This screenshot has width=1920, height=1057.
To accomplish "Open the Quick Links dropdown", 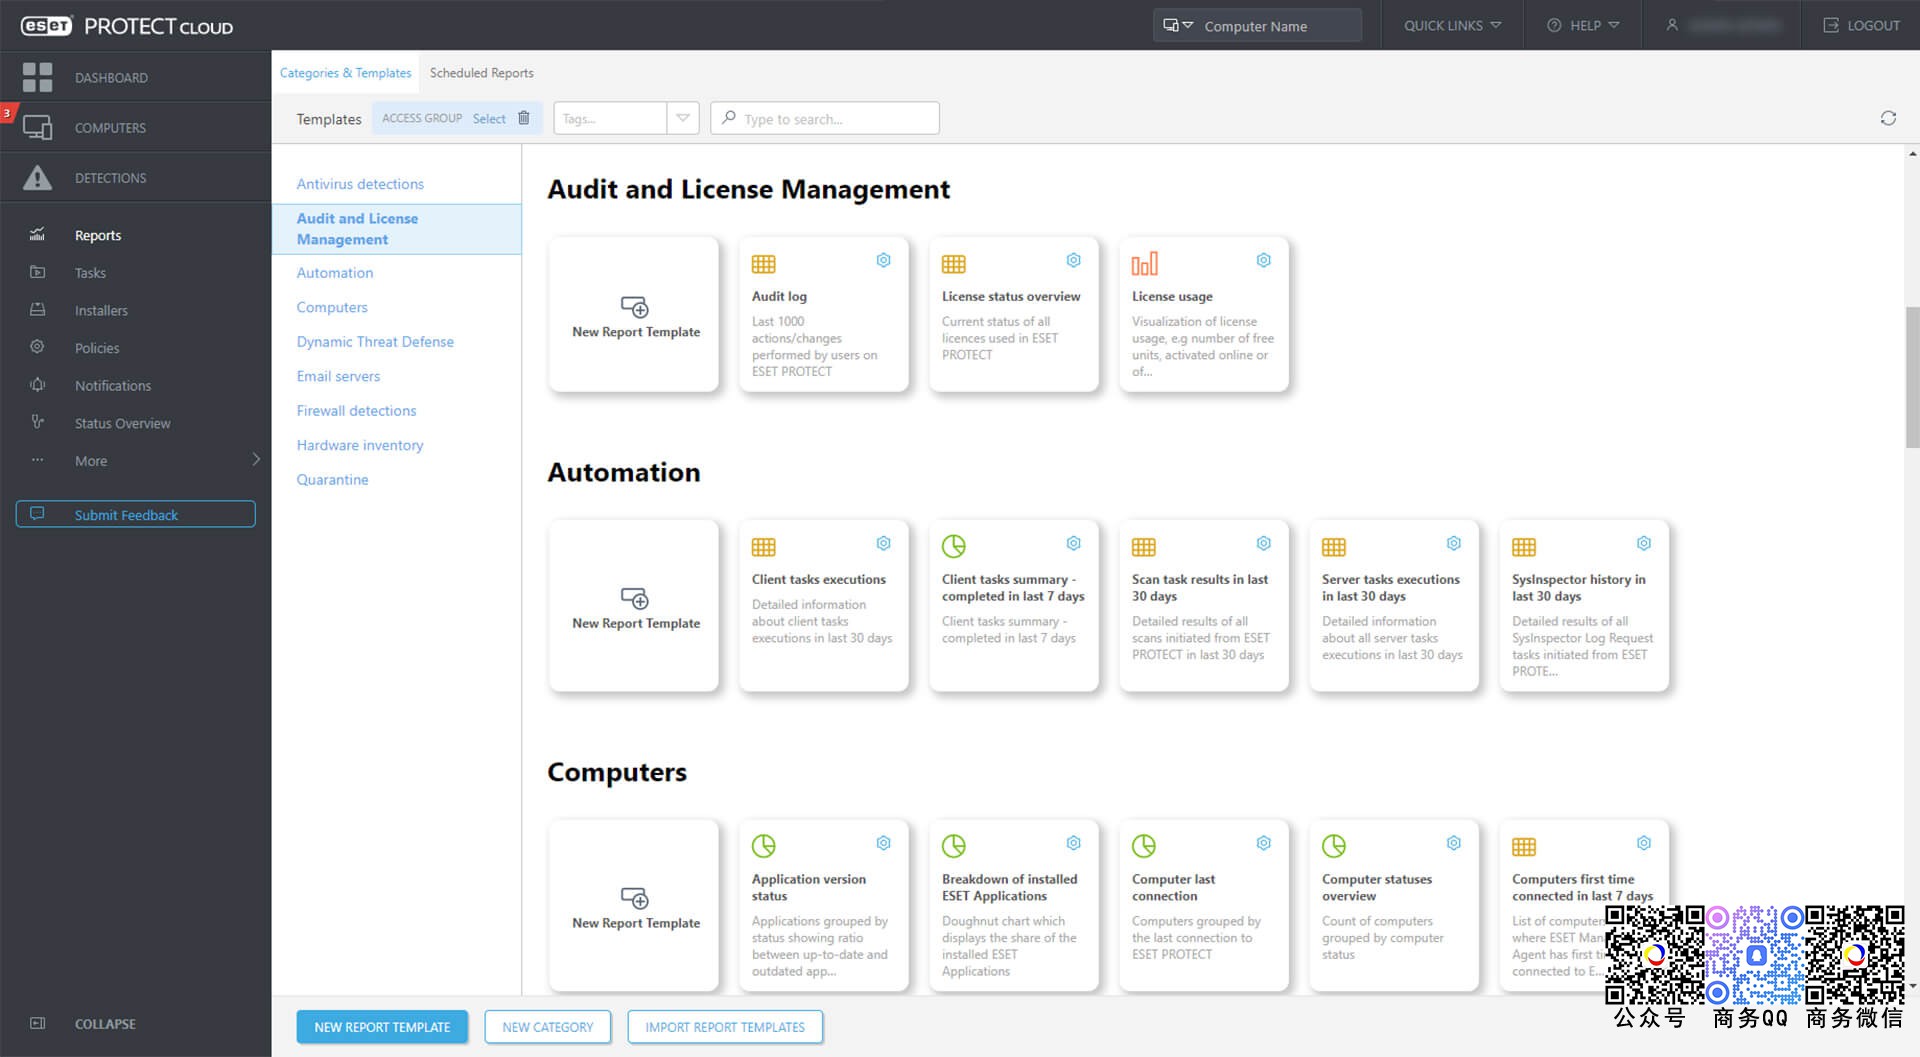I will [x=1452, y=25].
